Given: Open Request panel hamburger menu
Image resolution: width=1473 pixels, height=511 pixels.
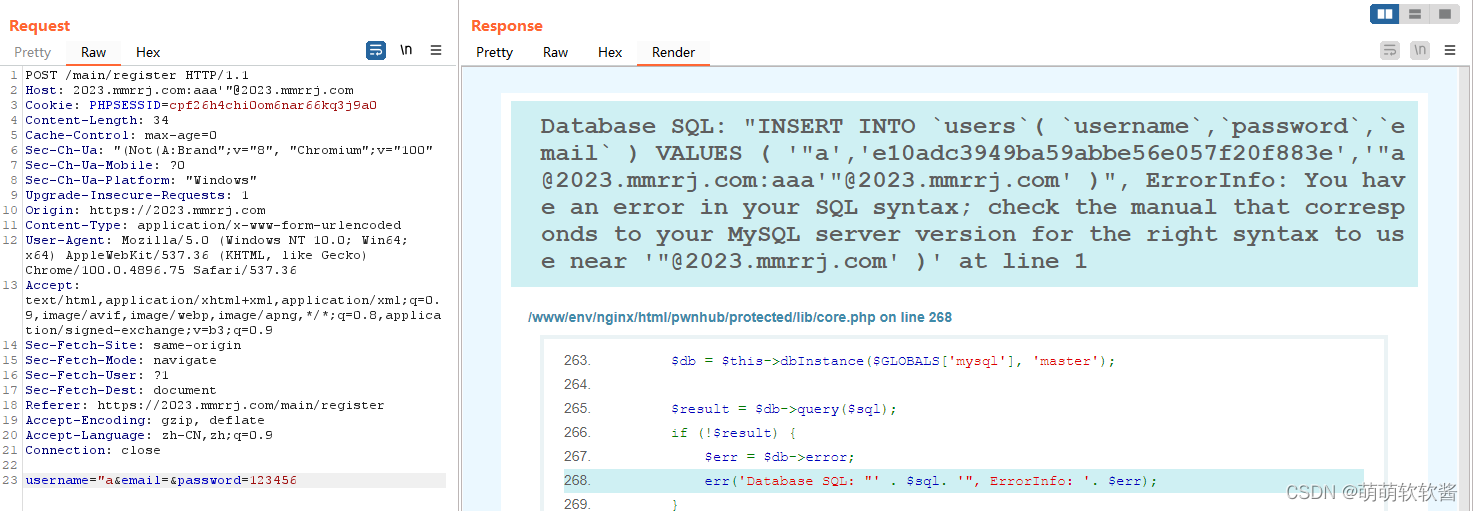Looking at the screenshot, I should 436,50.
